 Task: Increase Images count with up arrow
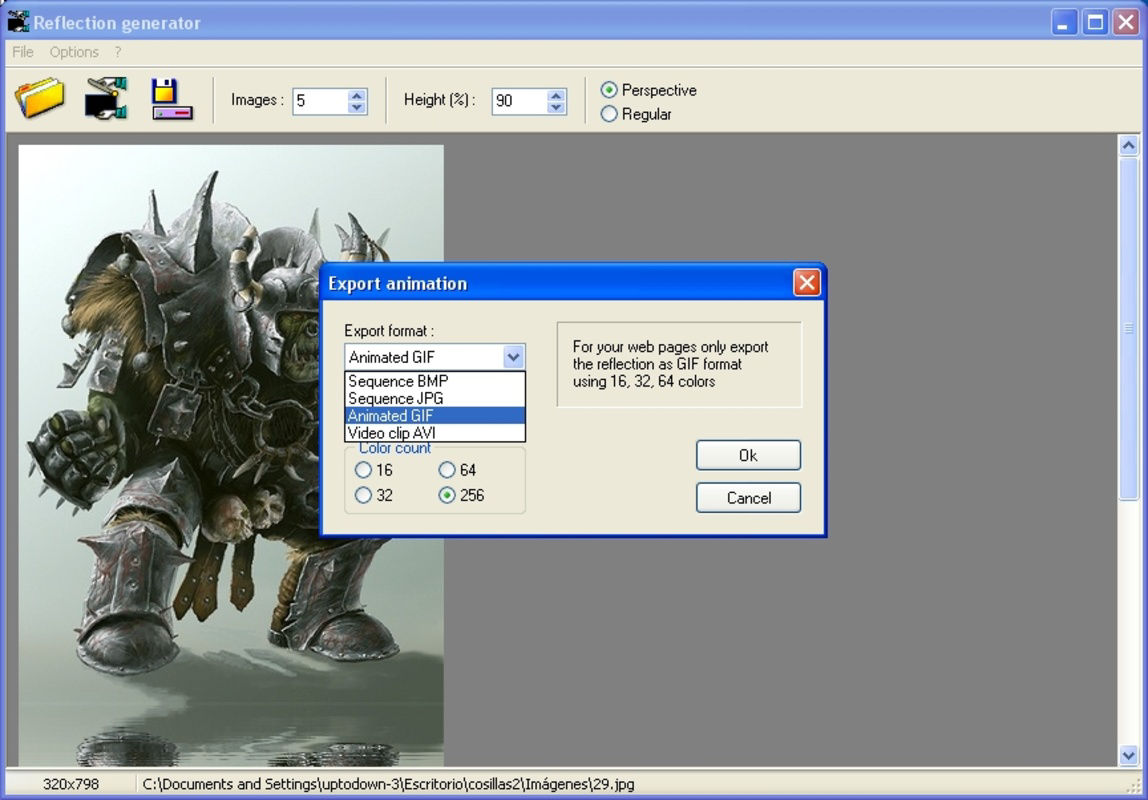point(357,94)
